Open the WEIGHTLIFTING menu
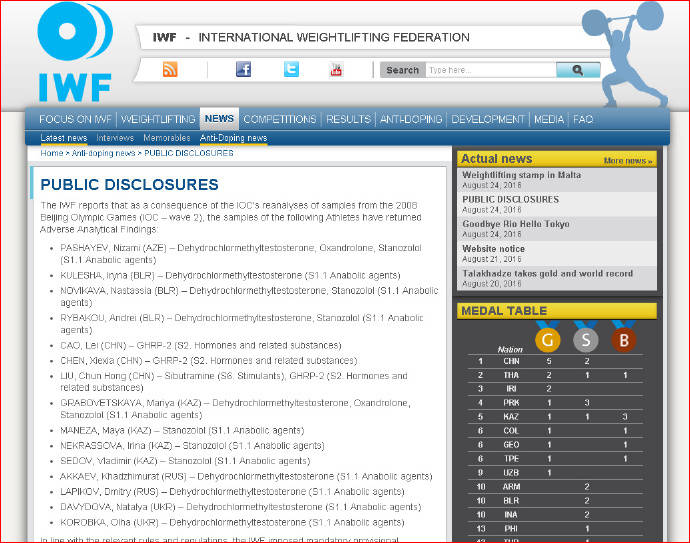This screenshot has width=690, height=543. 158,119
